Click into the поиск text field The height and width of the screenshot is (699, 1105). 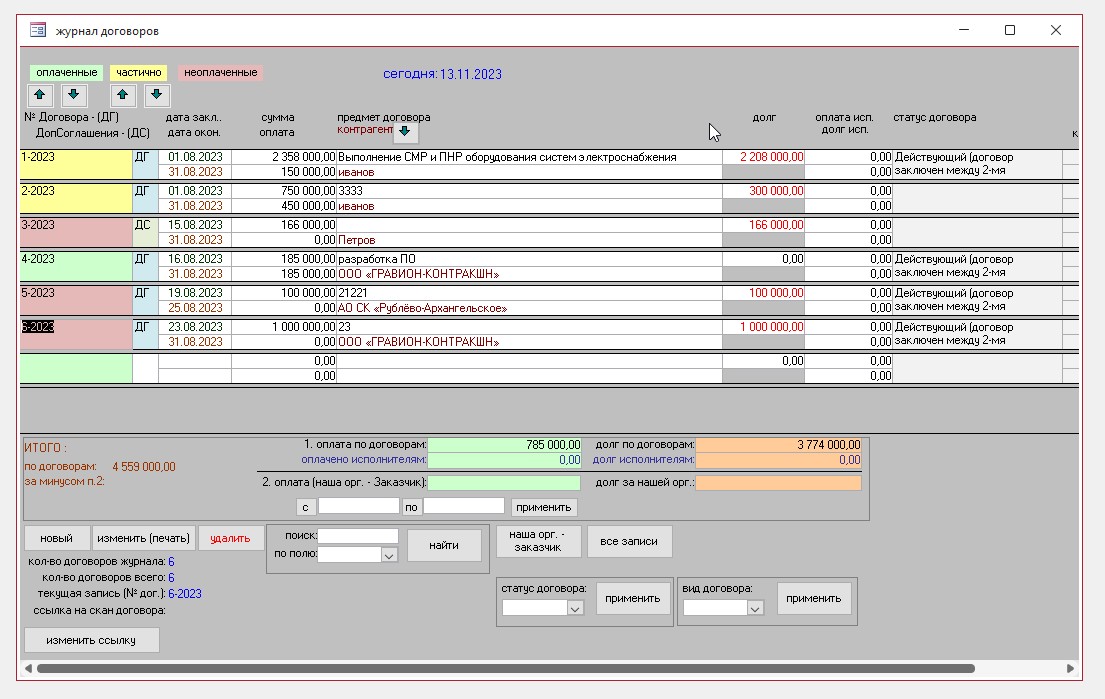pos(357,536)
